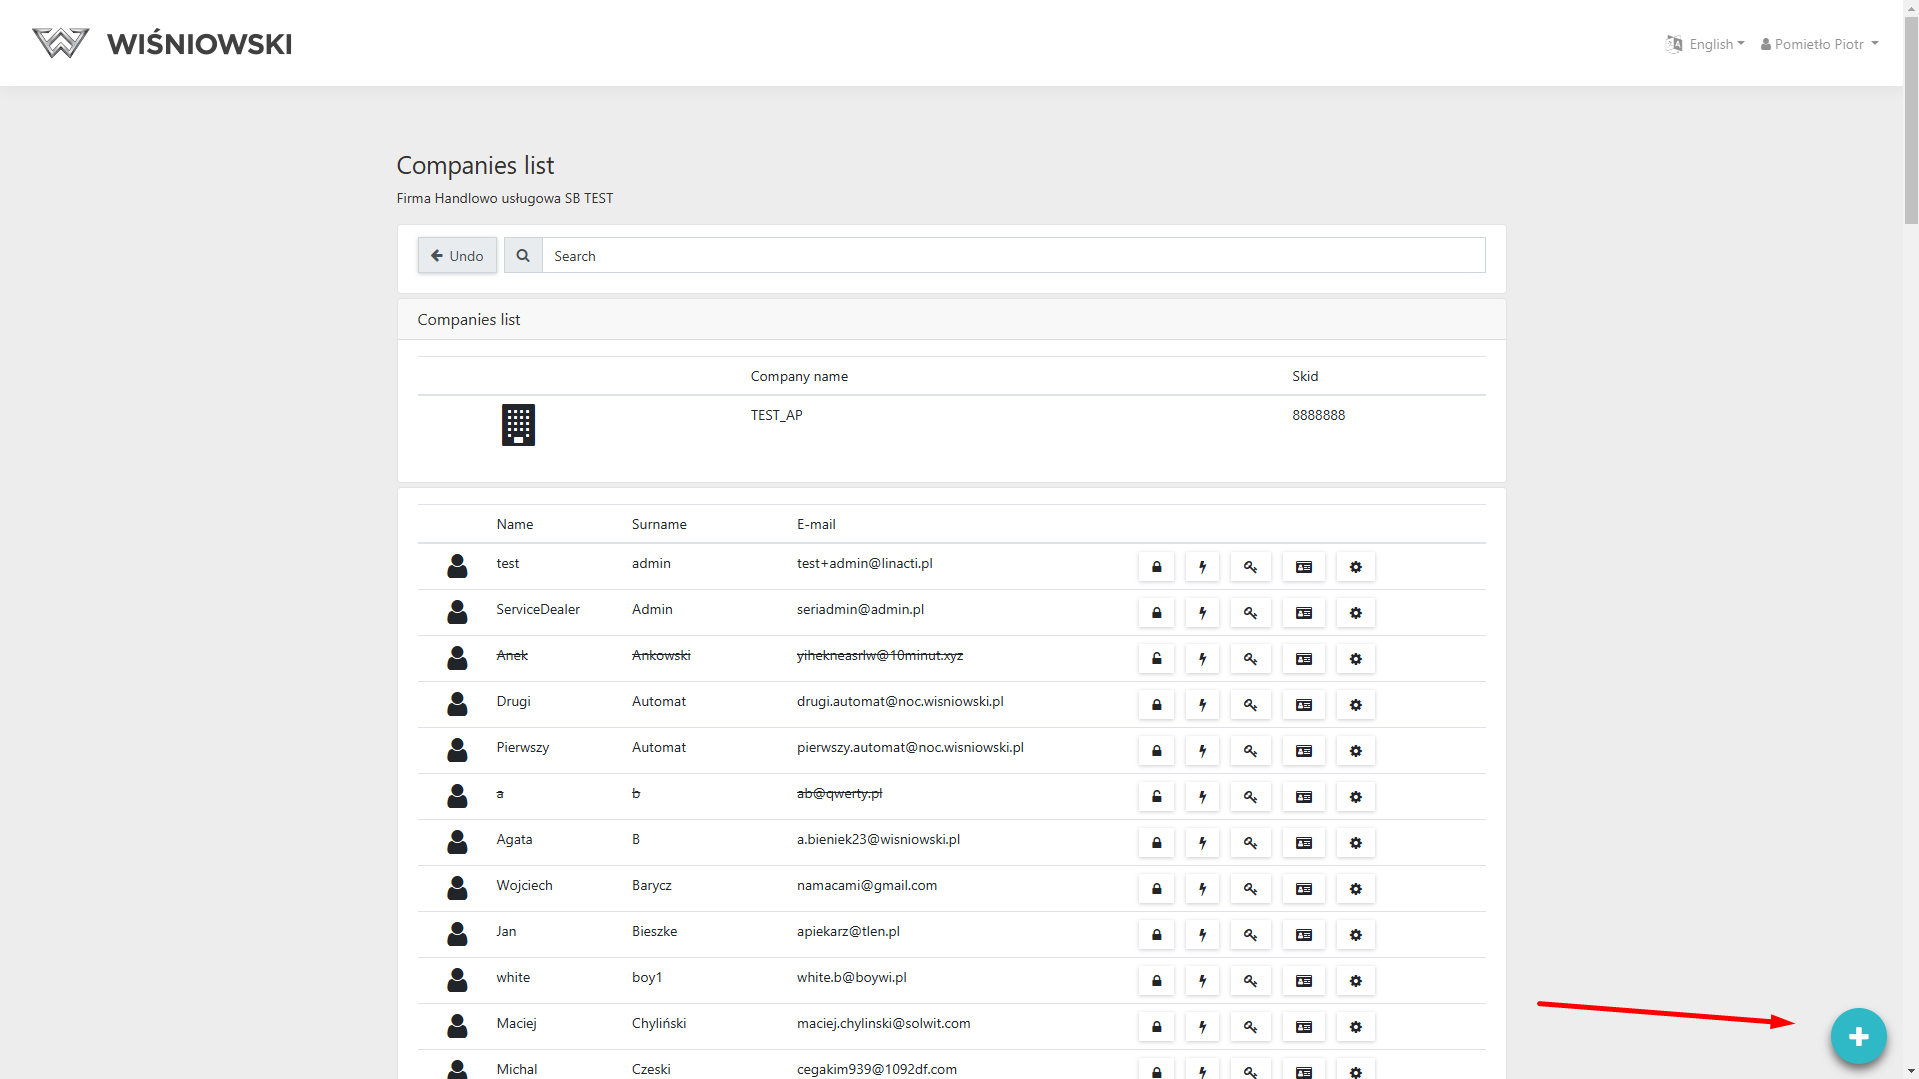Open gear settings for Pierwszy Automat
1919x1079 pixels.
(x=1356, y=751)
